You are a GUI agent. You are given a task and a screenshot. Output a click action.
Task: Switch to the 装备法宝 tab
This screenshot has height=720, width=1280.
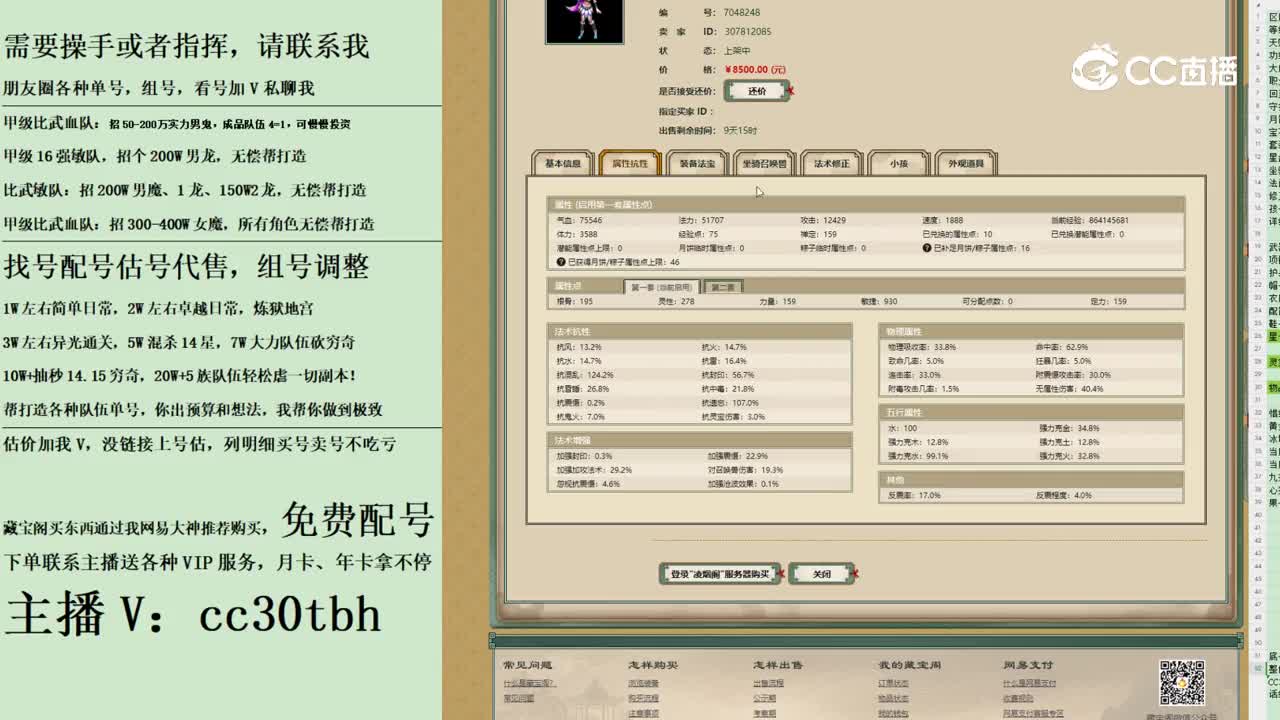[697, 163]
